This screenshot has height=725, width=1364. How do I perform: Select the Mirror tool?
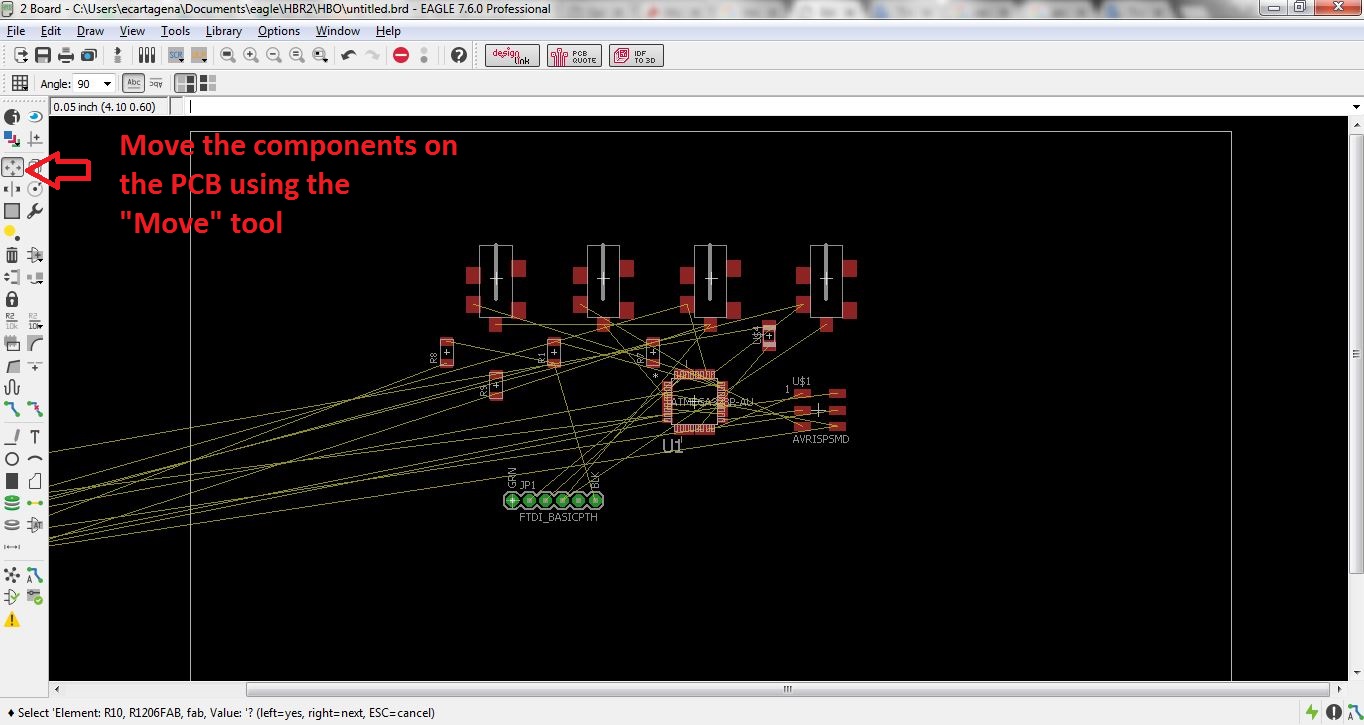[12, 188]
